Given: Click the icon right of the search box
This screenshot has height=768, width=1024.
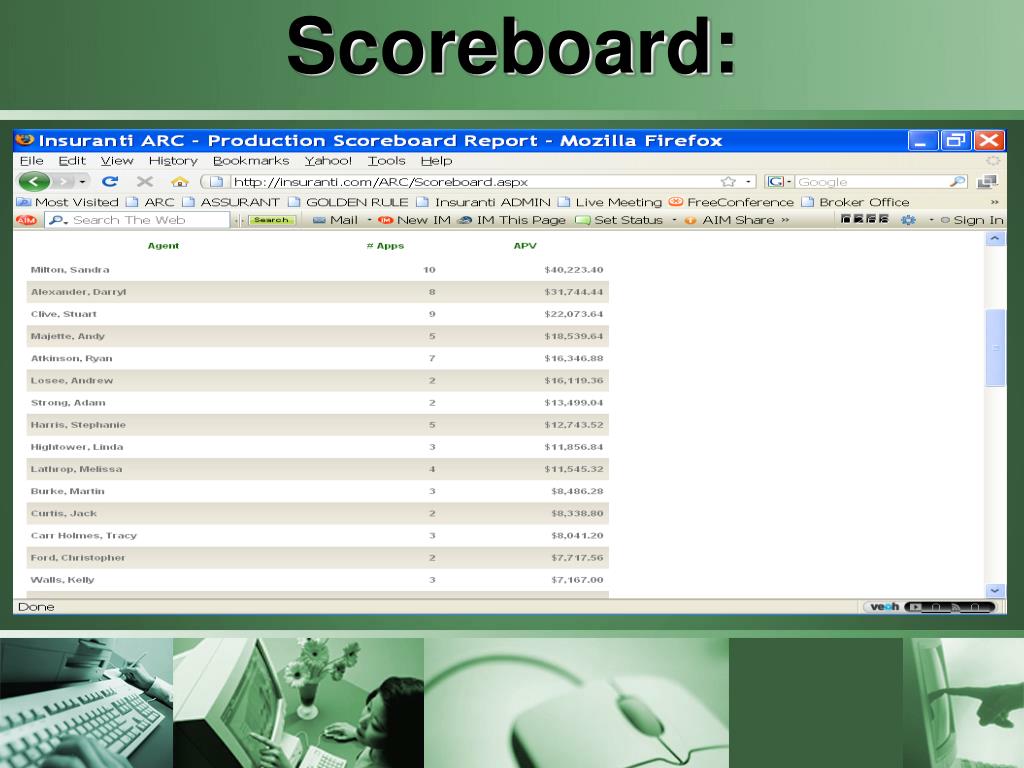Looking at the screenshot, I should (x=987, y=182).
